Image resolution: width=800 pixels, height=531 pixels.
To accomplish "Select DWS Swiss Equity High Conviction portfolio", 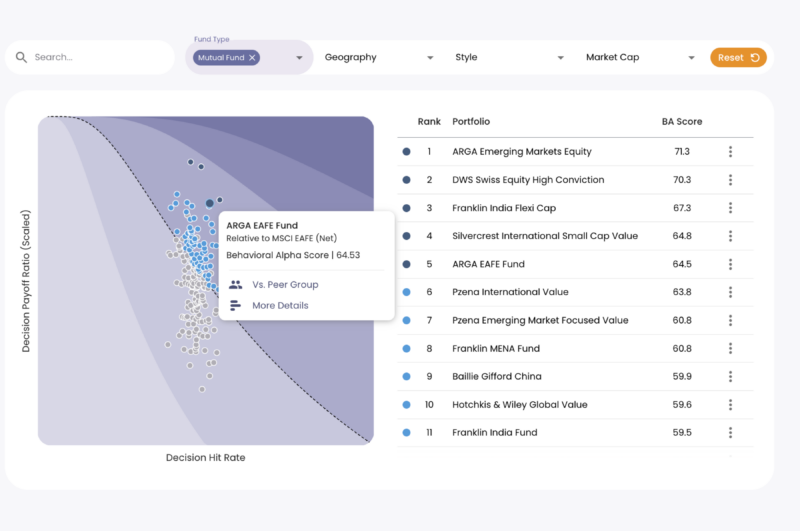I will (x=528, y=180).
